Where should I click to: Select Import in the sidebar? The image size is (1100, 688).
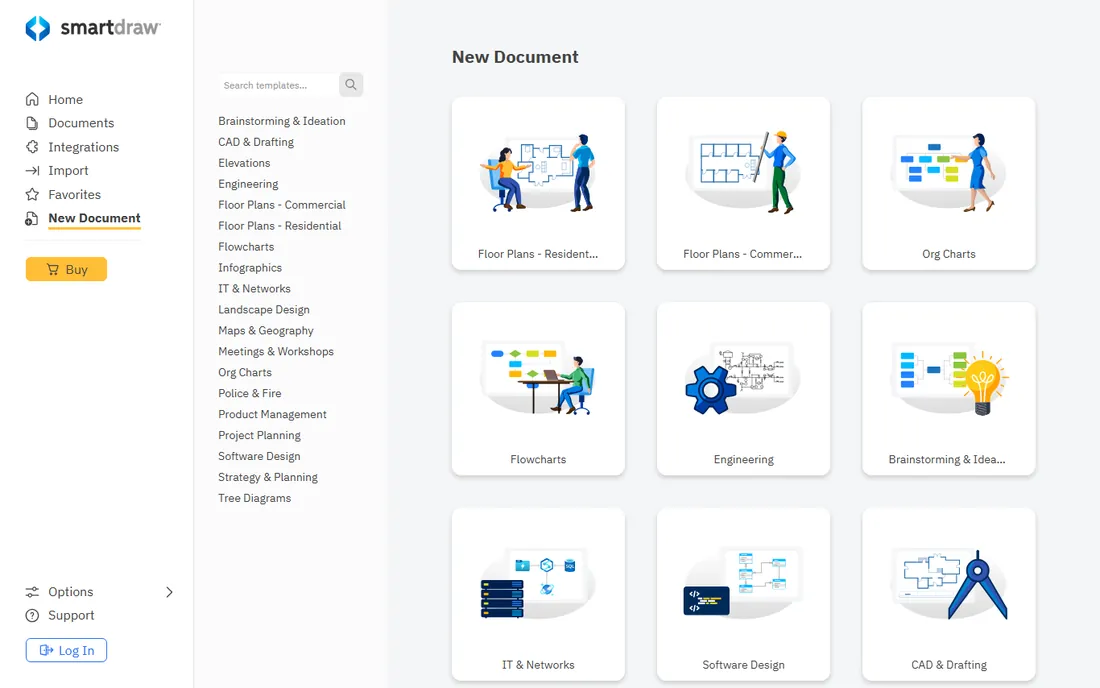pyautogui.click(x=68, y=170)
